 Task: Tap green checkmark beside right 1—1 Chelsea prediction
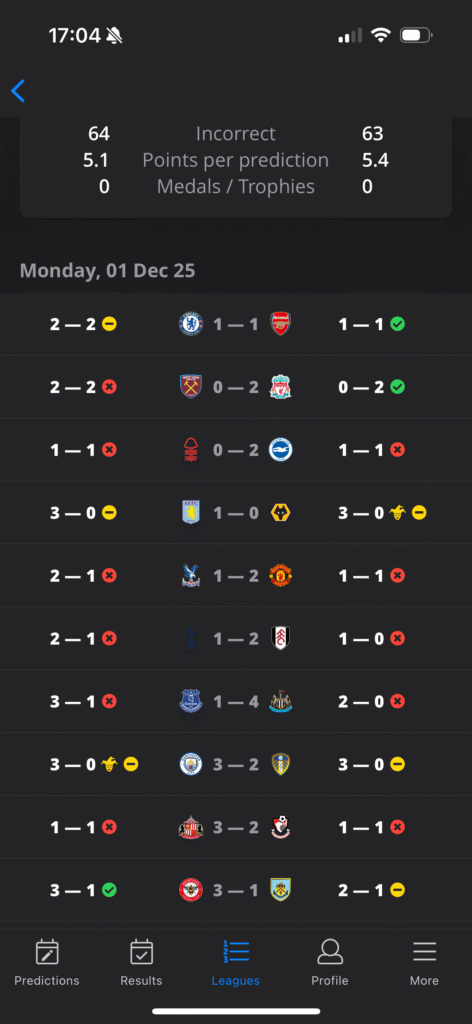pyautogui.click(x=398, y=324)
